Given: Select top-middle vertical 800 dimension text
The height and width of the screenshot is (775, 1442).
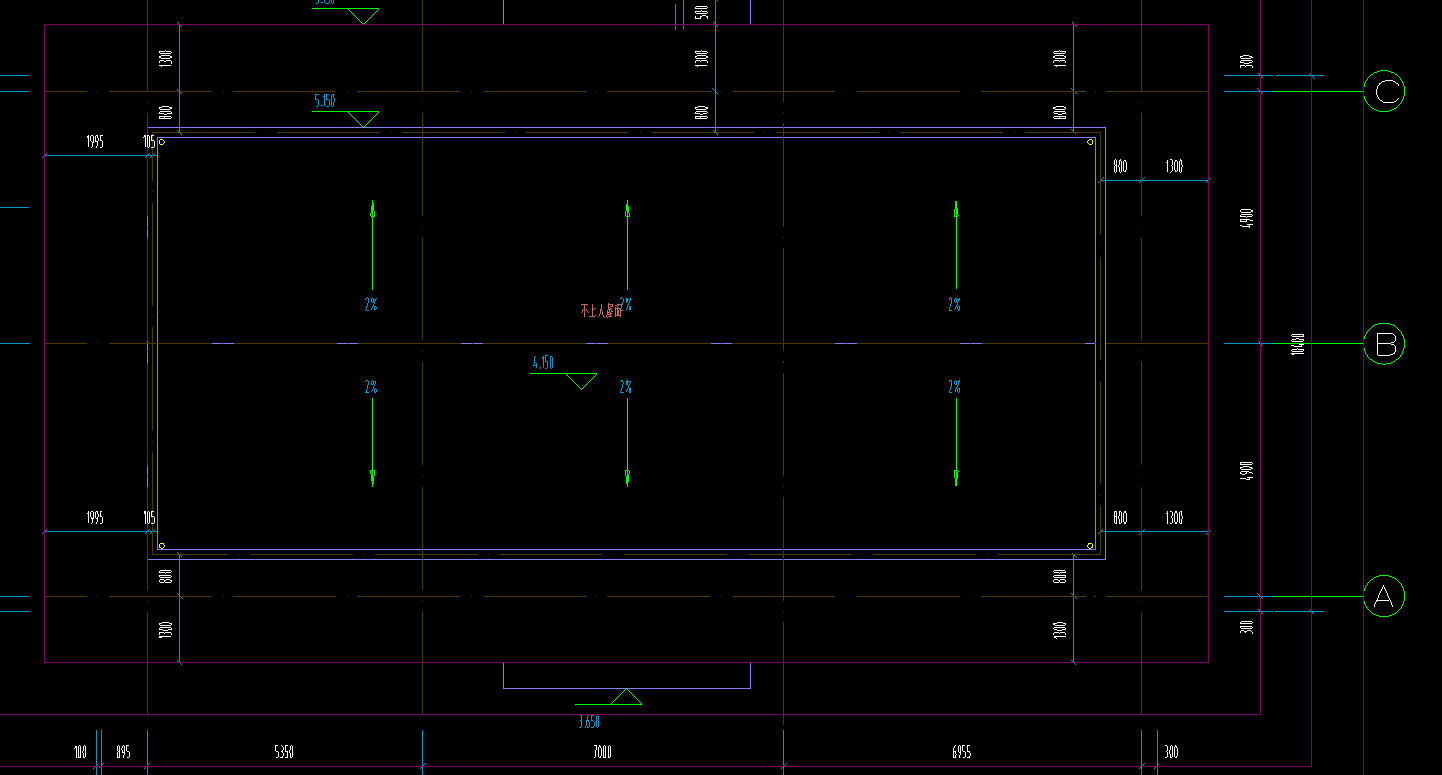Looking at the screenshot, I should coord(701,113).
